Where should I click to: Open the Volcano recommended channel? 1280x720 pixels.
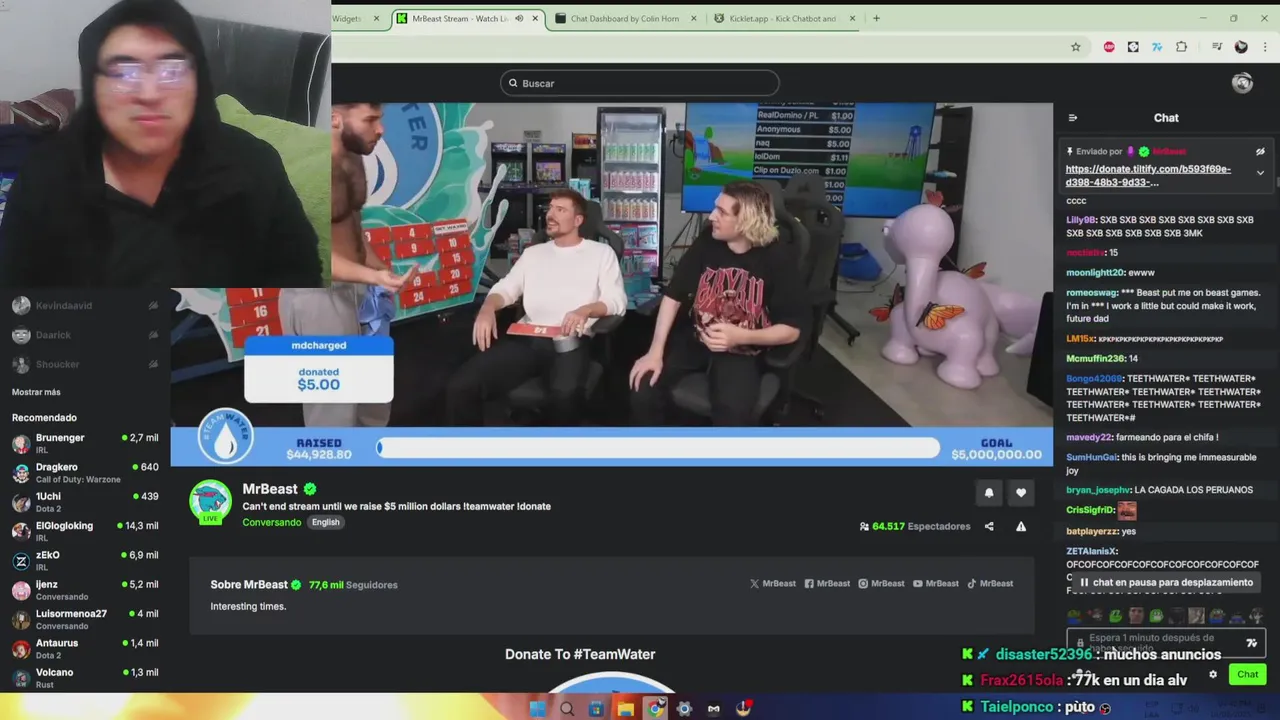click(x=85, y=677)
